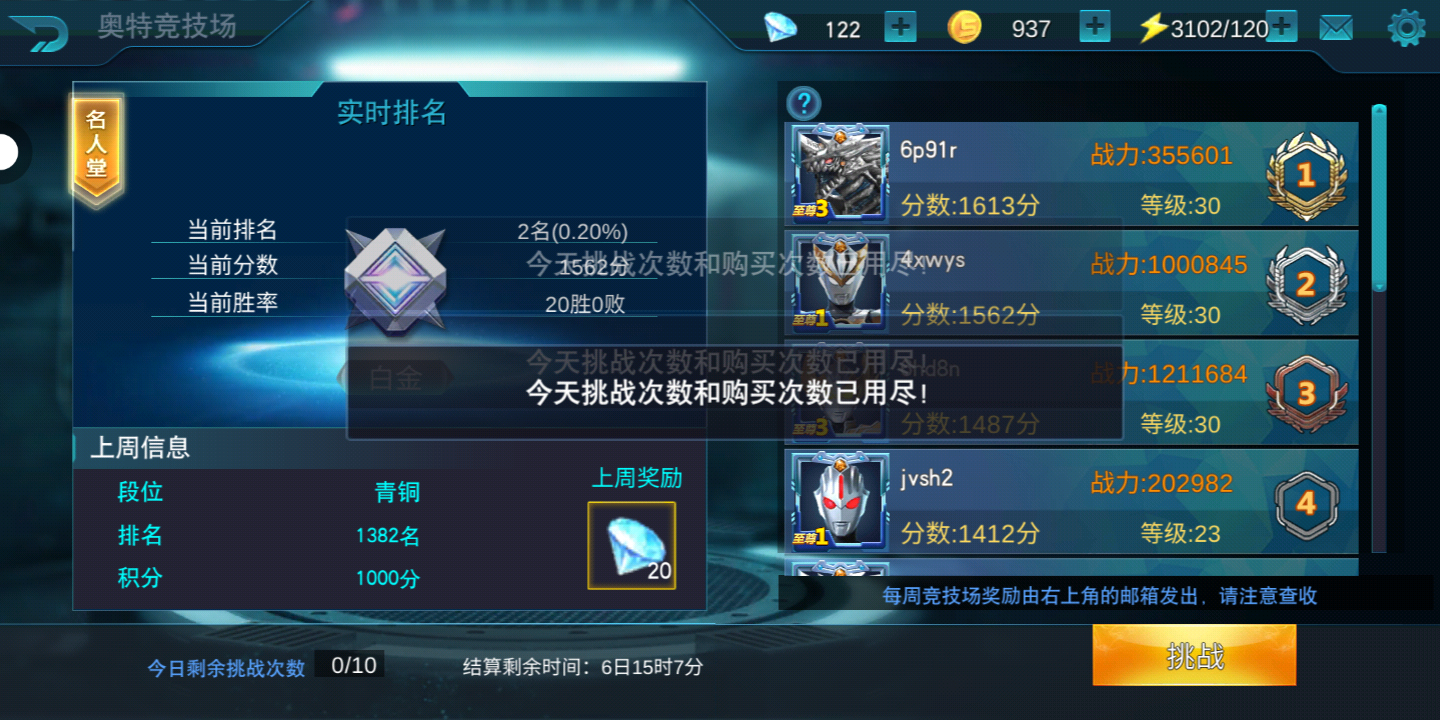Select the rank 2 player row 4xwys

pos(1072,285)
